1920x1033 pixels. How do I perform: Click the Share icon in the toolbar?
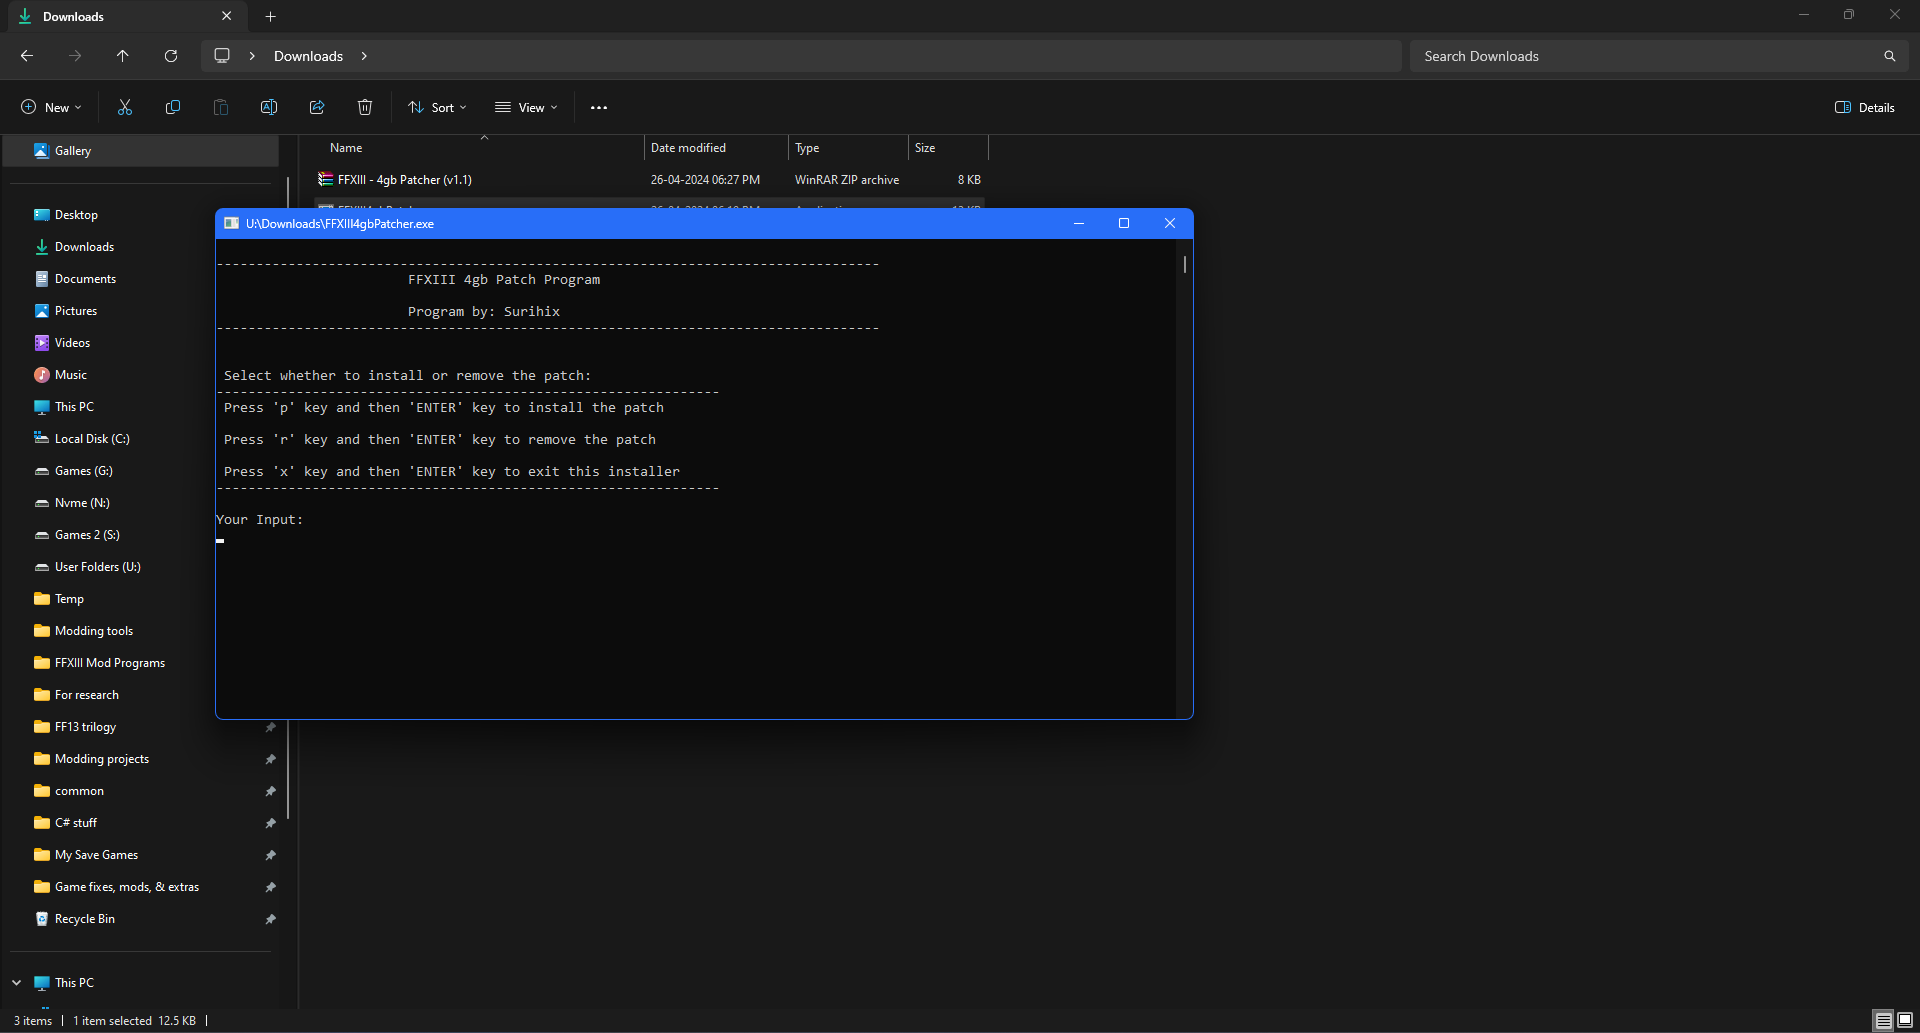click(317, 108)
